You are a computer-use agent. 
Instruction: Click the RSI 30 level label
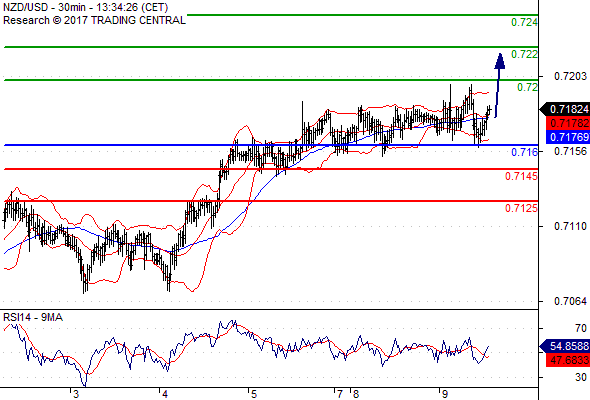tap(581, 377)
